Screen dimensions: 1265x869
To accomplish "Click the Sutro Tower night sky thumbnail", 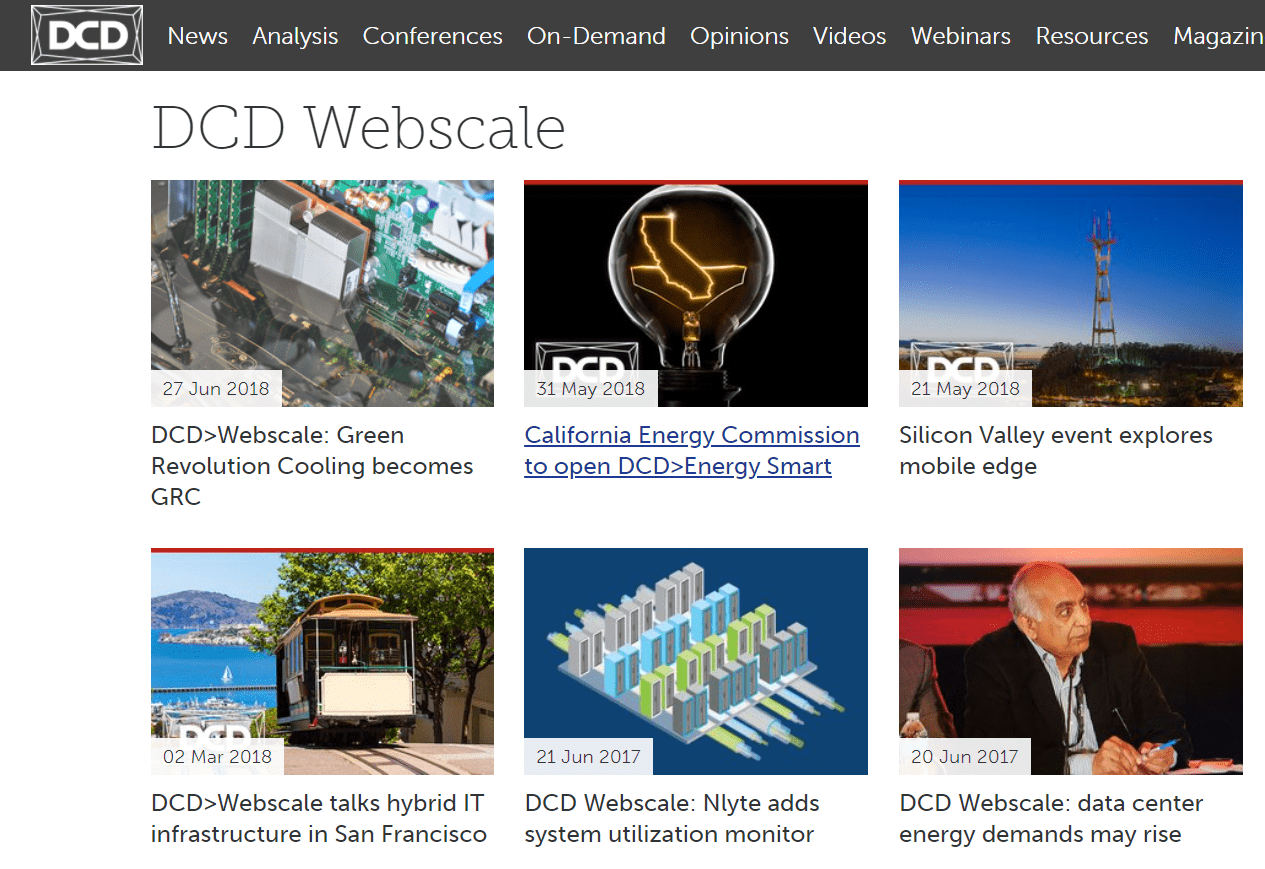I will [1071, 293].
